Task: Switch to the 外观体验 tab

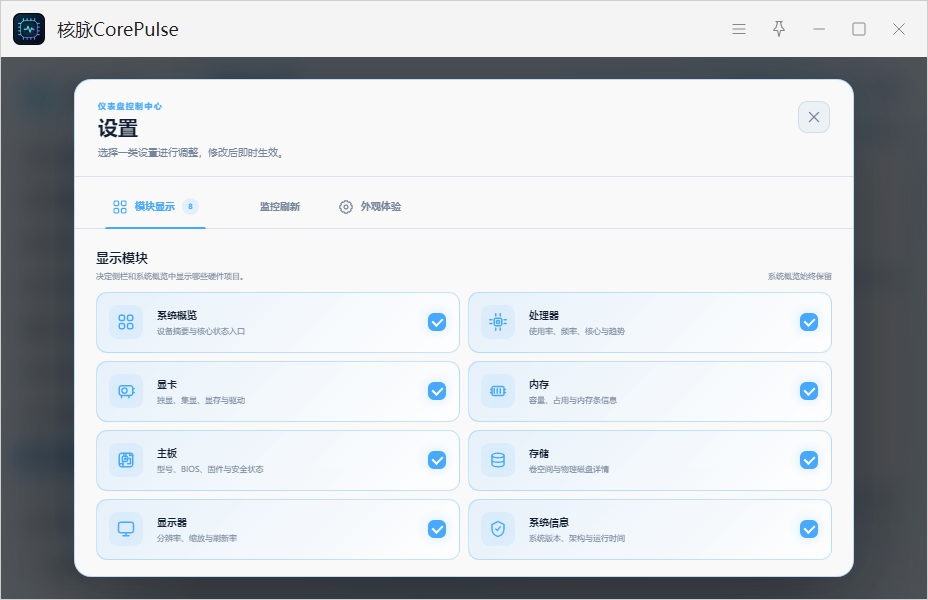Action: pos(370,207)
